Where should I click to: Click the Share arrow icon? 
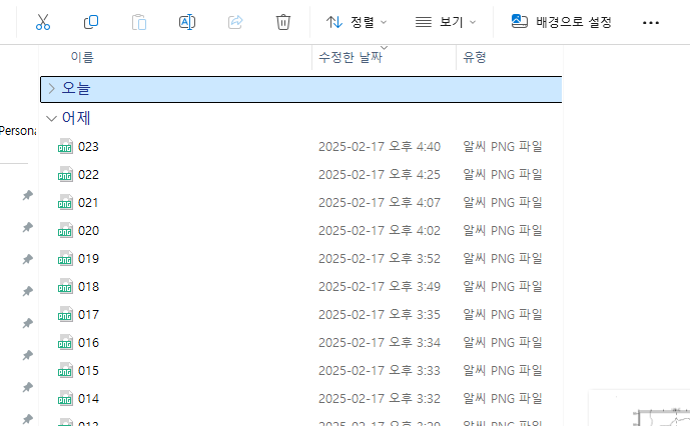pos(235,22)
